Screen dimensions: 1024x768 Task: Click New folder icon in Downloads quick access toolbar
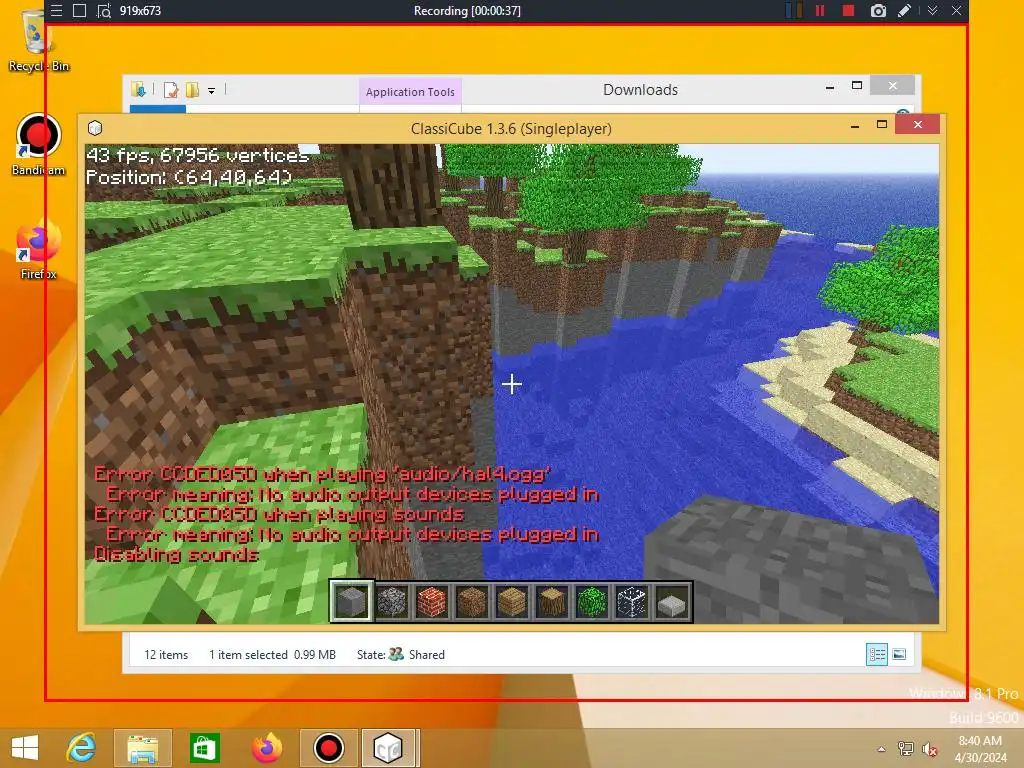click(x=192, y=90)
